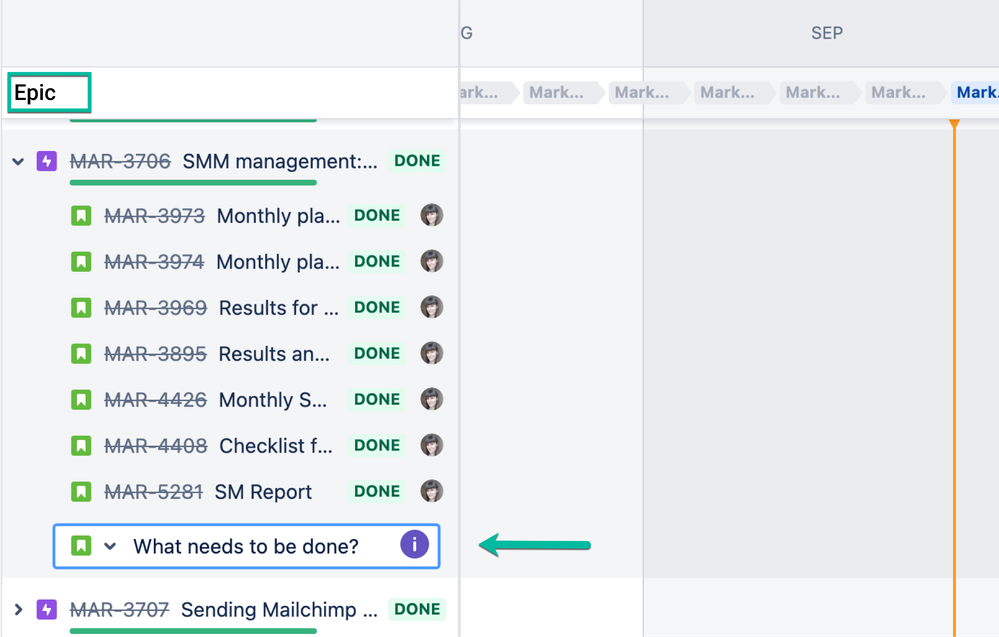
Task: Click the story icon next to MAR-4408
Action: [x=81, y=445]
